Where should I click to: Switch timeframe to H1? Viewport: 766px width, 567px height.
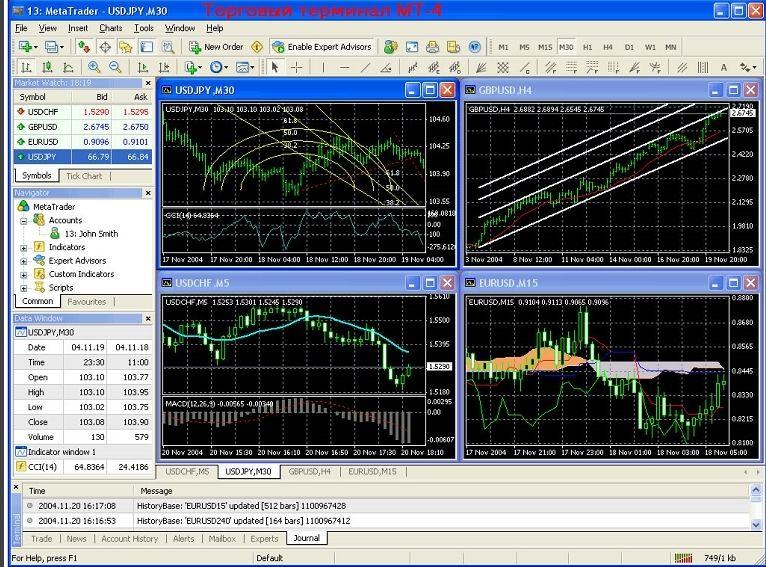coord(587,47)
